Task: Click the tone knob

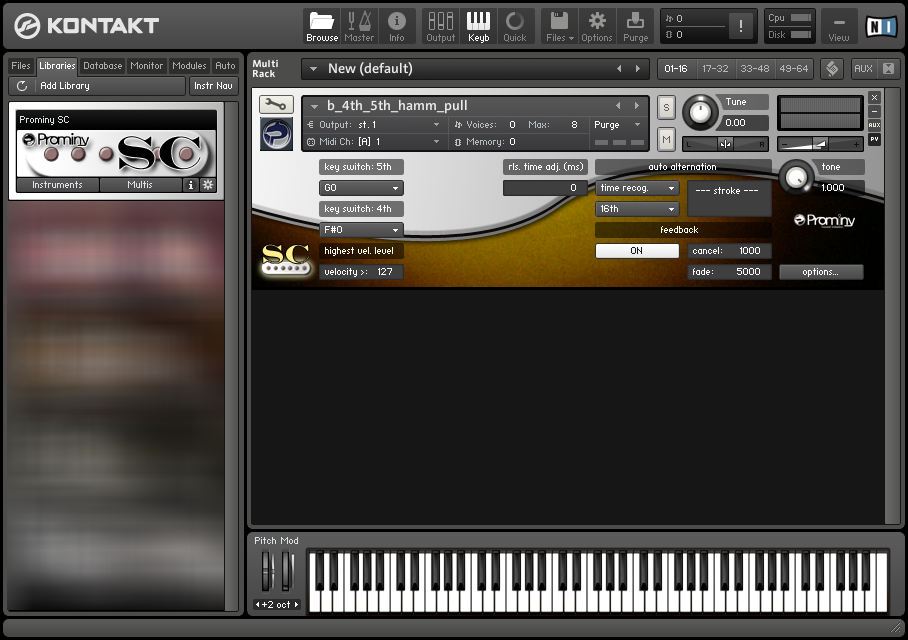Action: pos(796,177)
